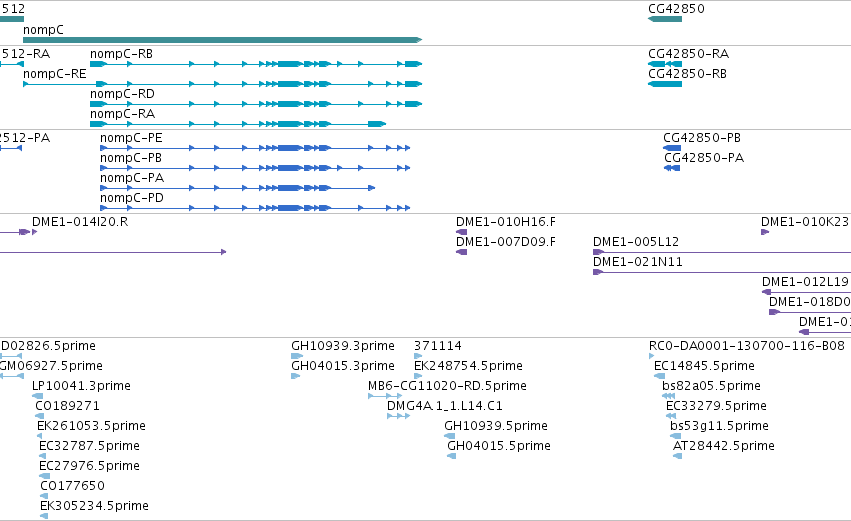Click the 371114 feature label
This screenshot has height=521, width=851.
[x=437, y=346]
